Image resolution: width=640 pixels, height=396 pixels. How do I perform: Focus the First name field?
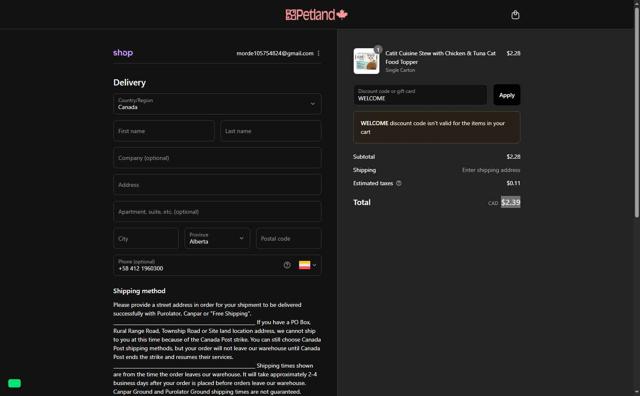pyautogui.click(x=164, y=131)
